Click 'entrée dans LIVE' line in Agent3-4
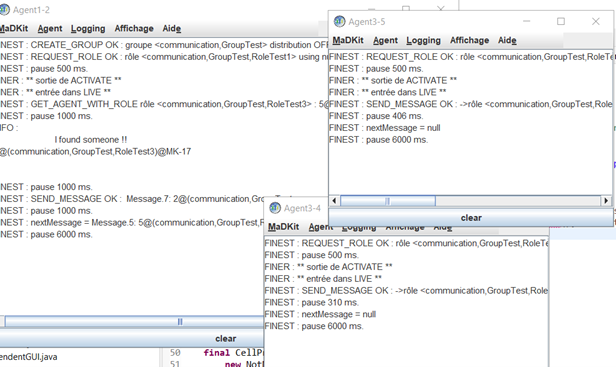 (323, 279)
